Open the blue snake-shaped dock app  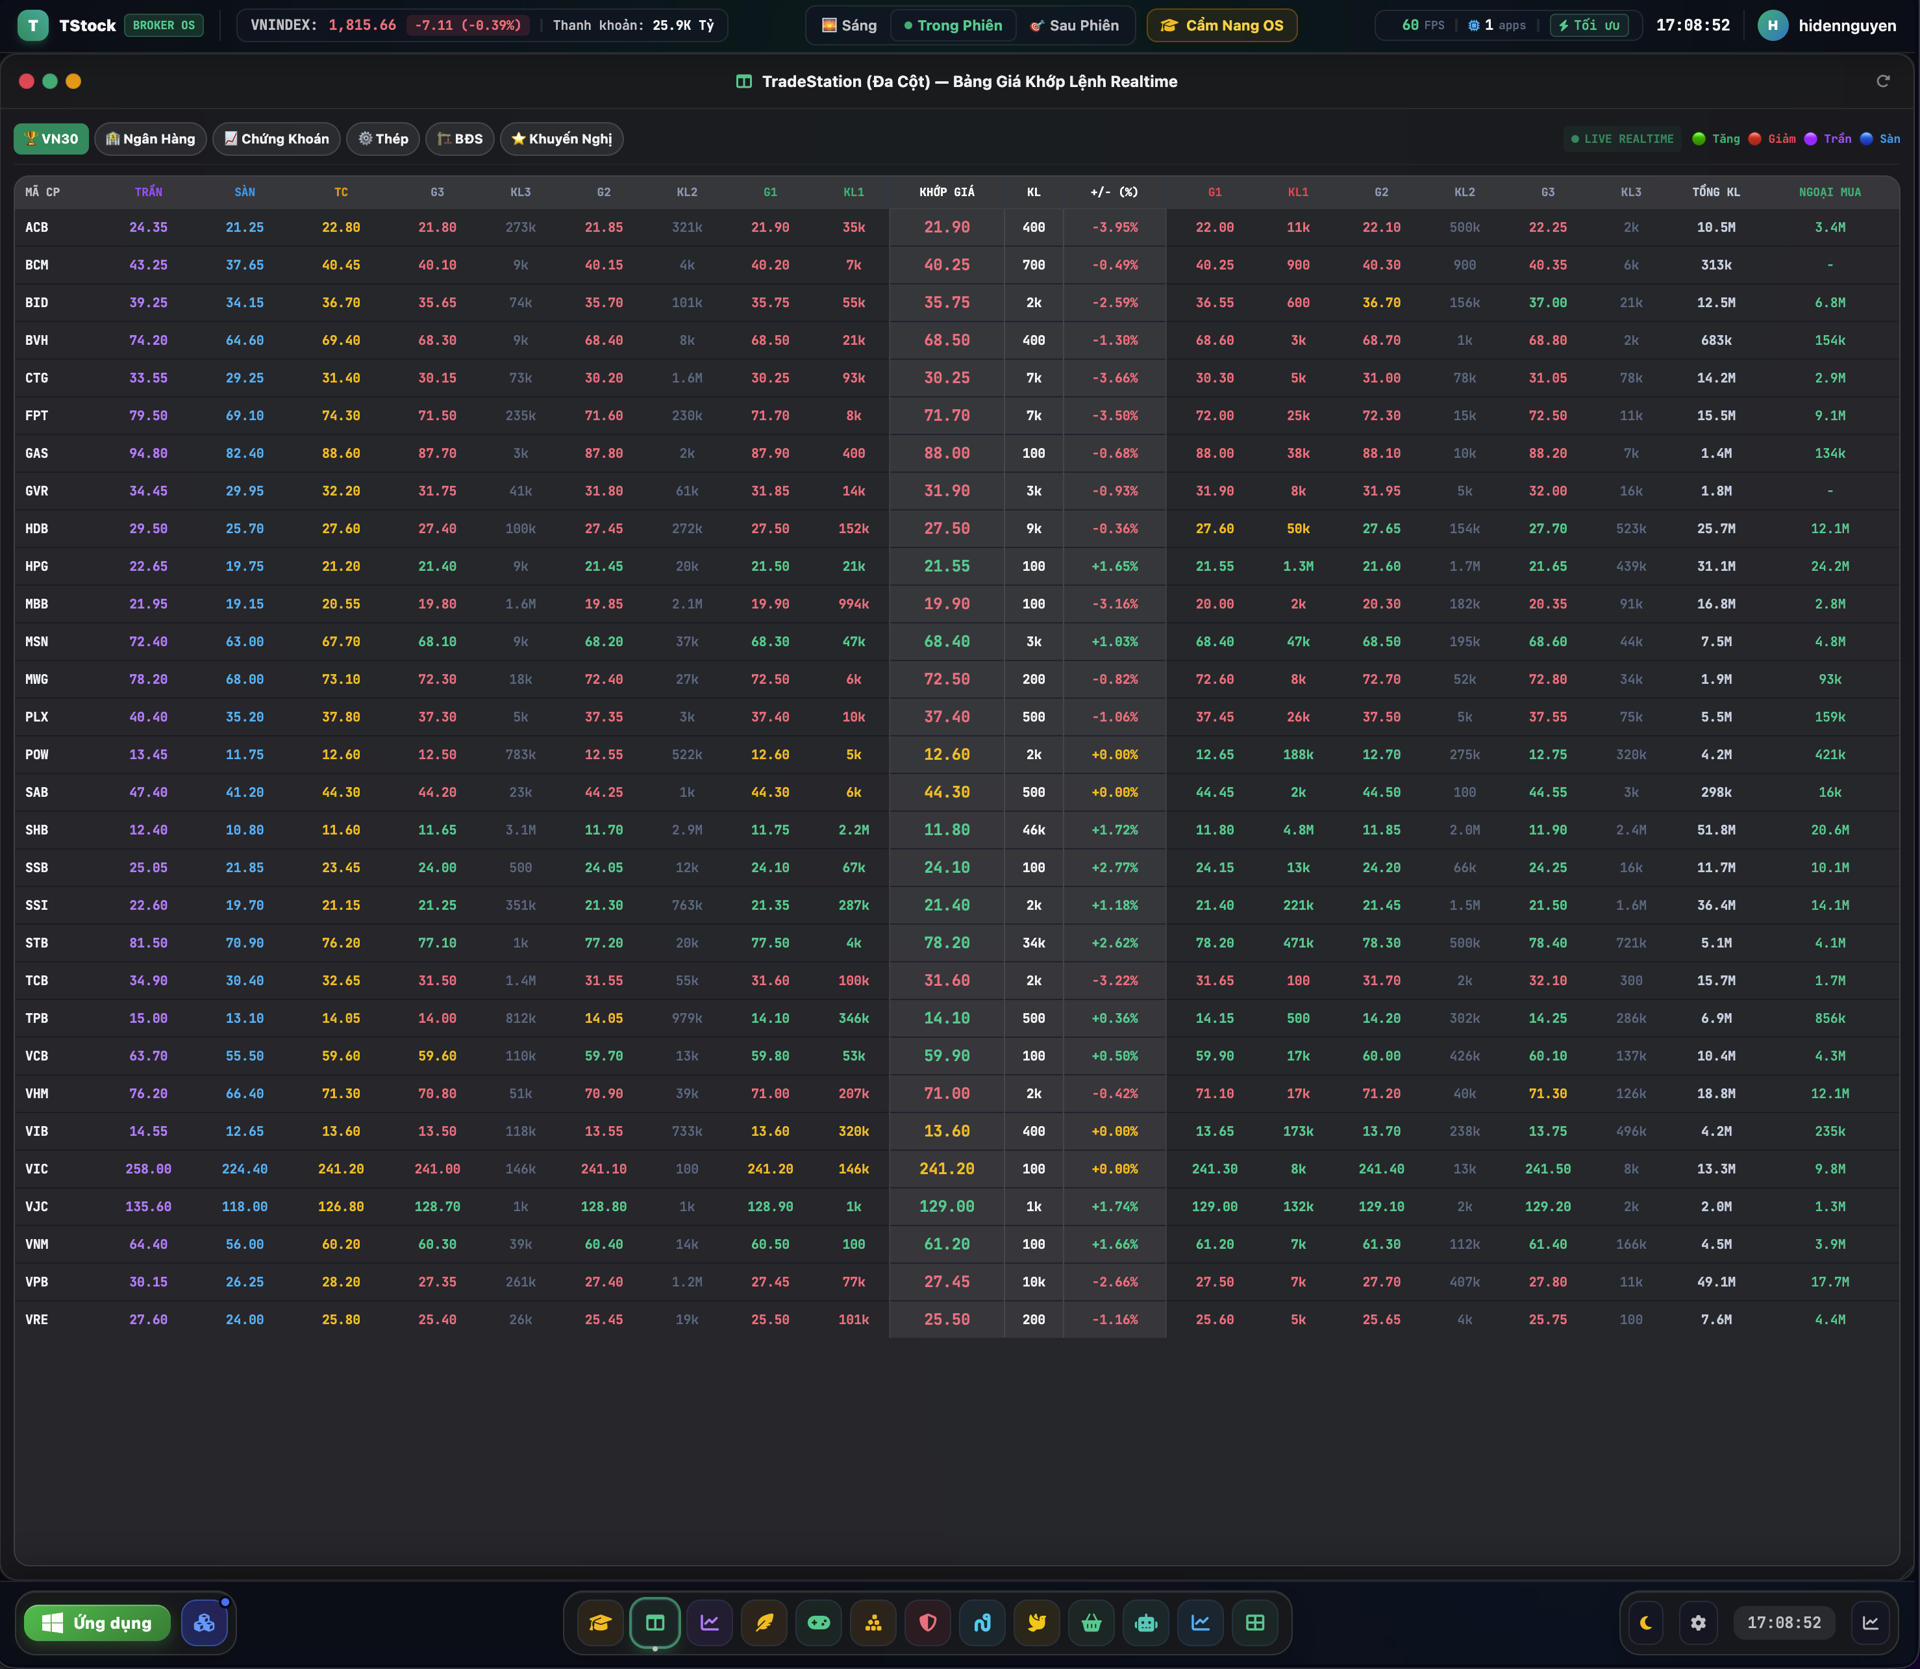982,1623
